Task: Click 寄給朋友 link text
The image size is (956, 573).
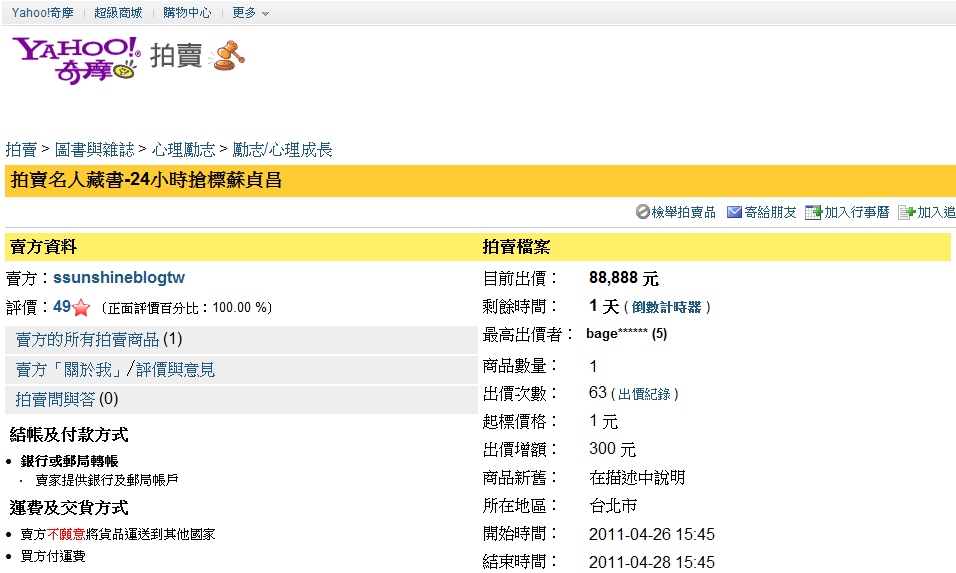Action: [770, 212]
